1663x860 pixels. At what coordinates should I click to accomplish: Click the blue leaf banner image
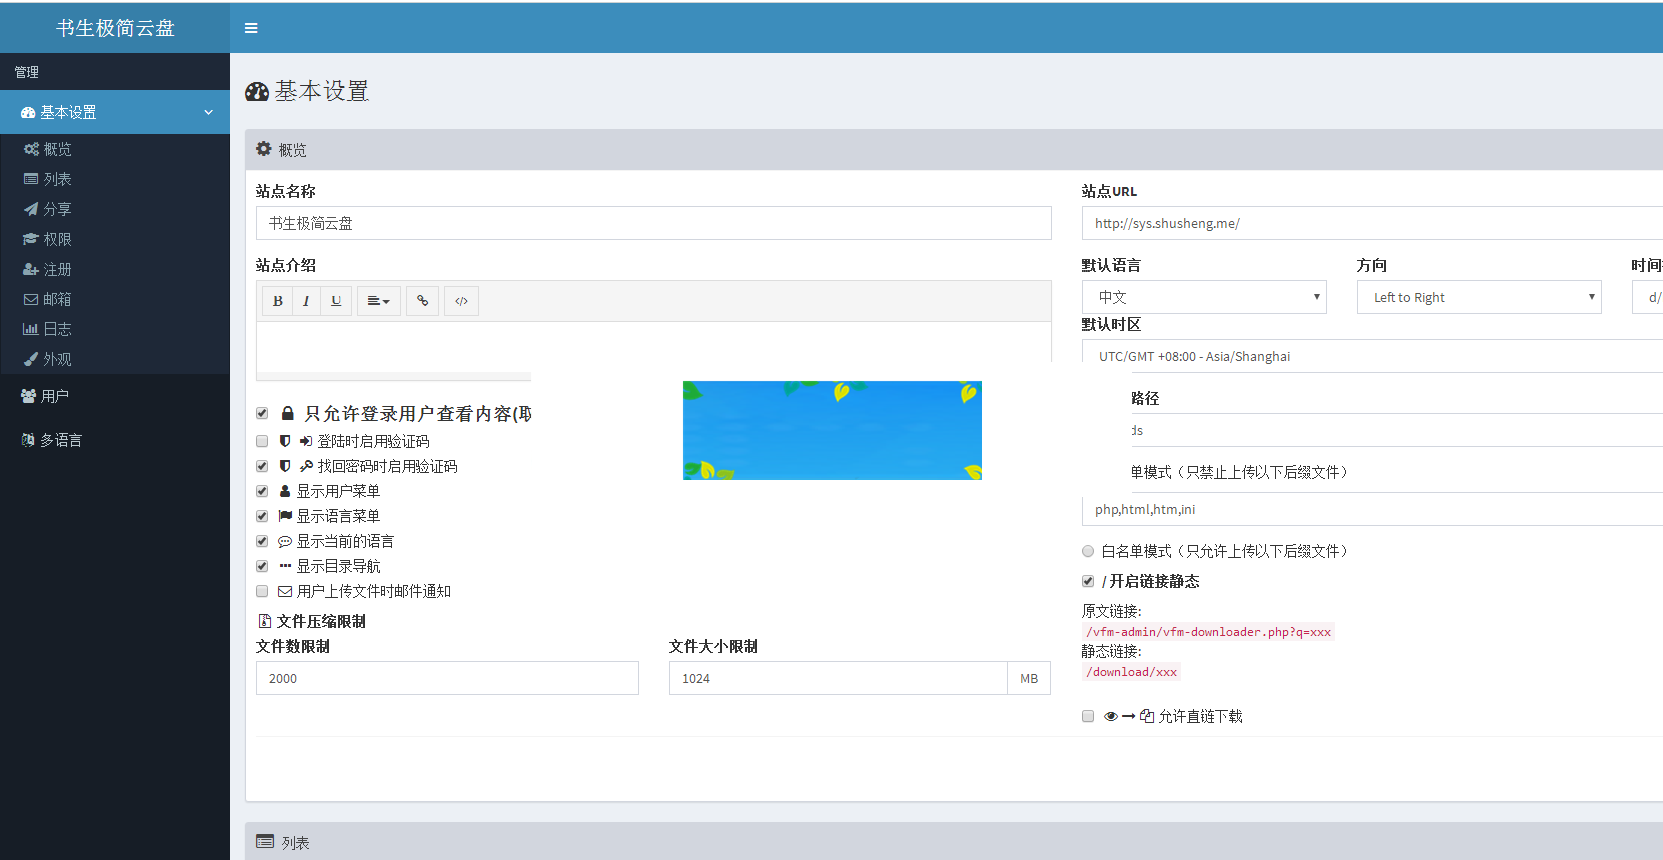[832, 430]
